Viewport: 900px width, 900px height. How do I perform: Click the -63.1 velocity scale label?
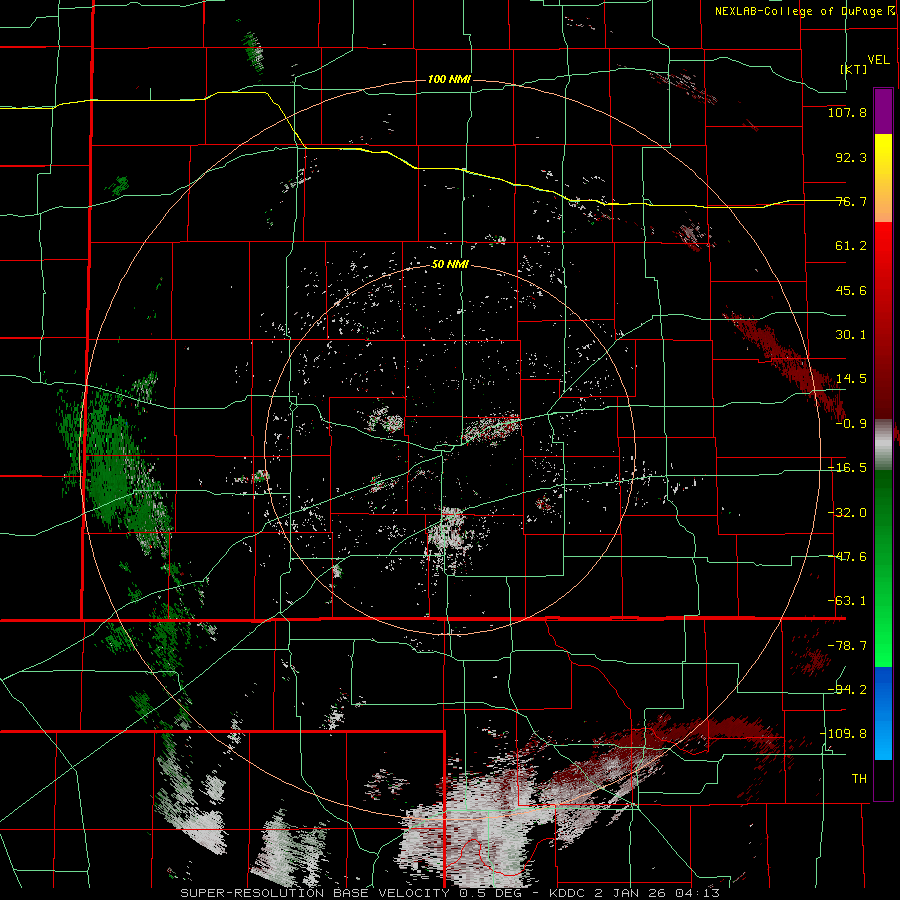coord(847,601)
